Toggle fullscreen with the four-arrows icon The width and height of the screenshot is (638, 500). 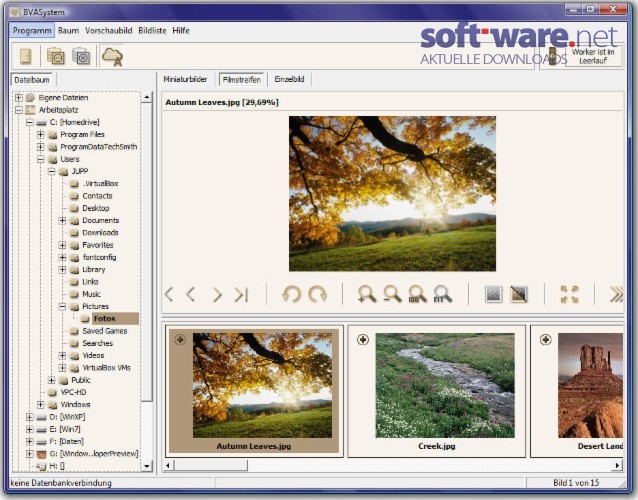[x=569, y=294]
